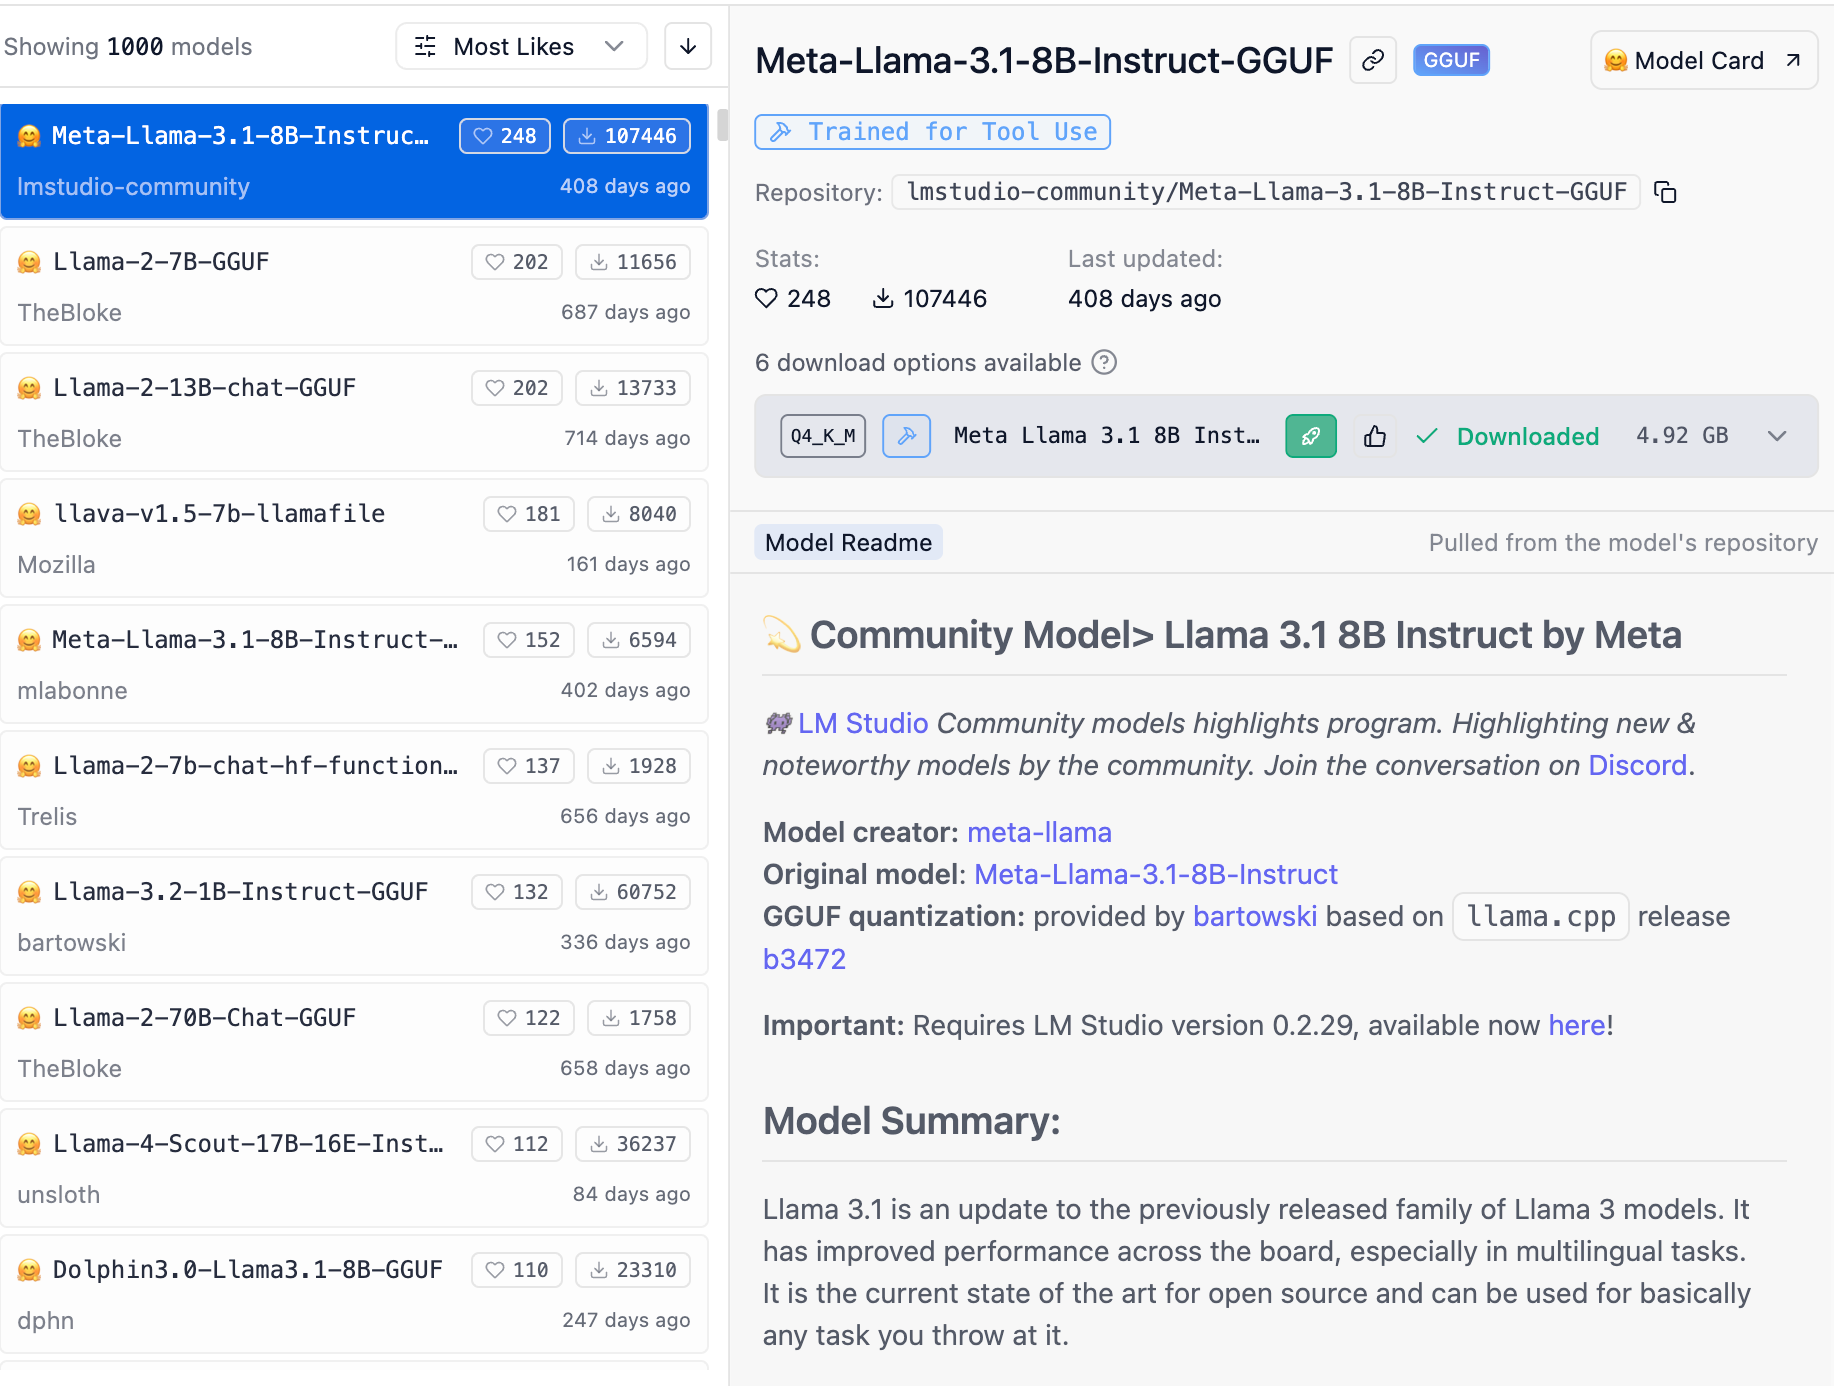Screen dimensions: 1834x1386
Task: Click downloads badge 107446 on selected model
Action: pyautogui.click(x=627, y=136)
